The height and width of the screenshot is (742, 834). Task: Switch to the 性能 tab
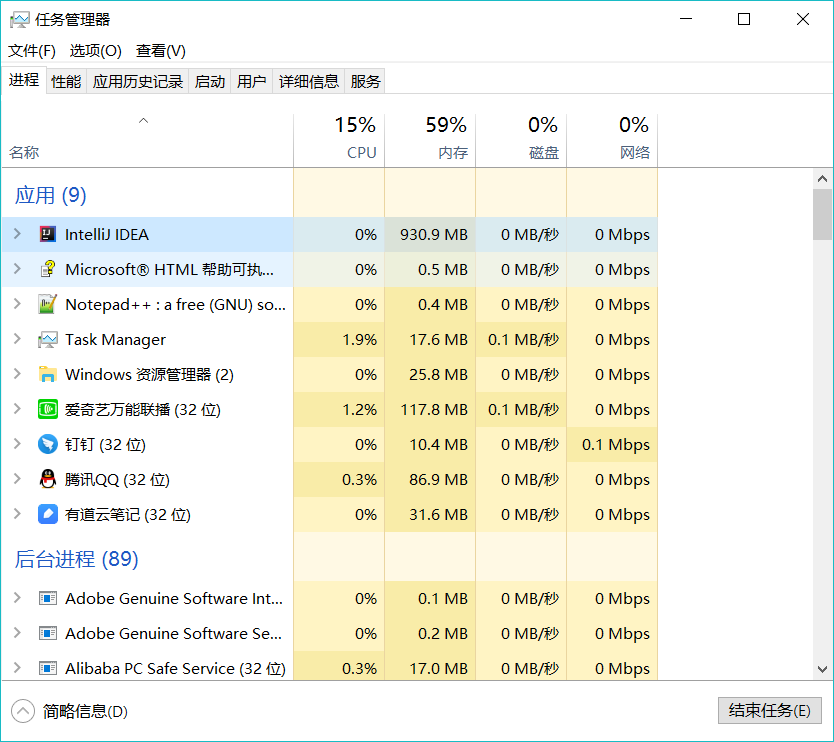pos(66,82)
